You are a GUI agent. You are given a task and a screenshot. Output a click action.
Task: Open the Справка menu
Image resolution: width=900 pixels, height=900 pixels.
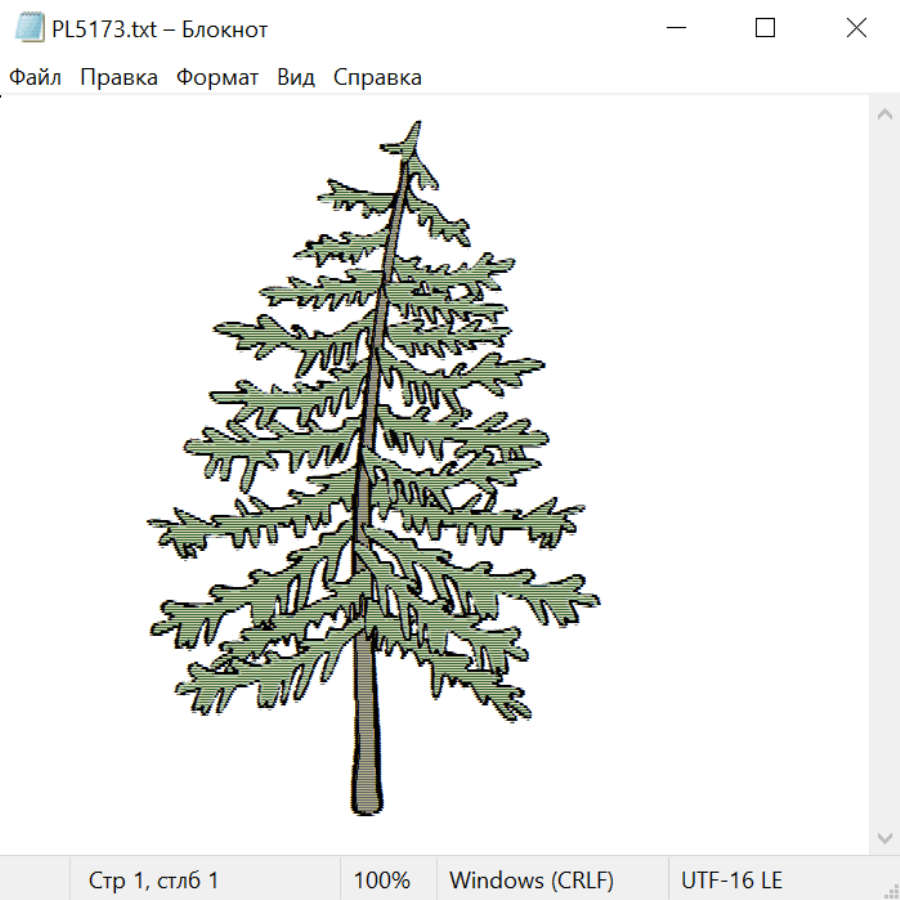pyautogui.click(x=377, y=78)
